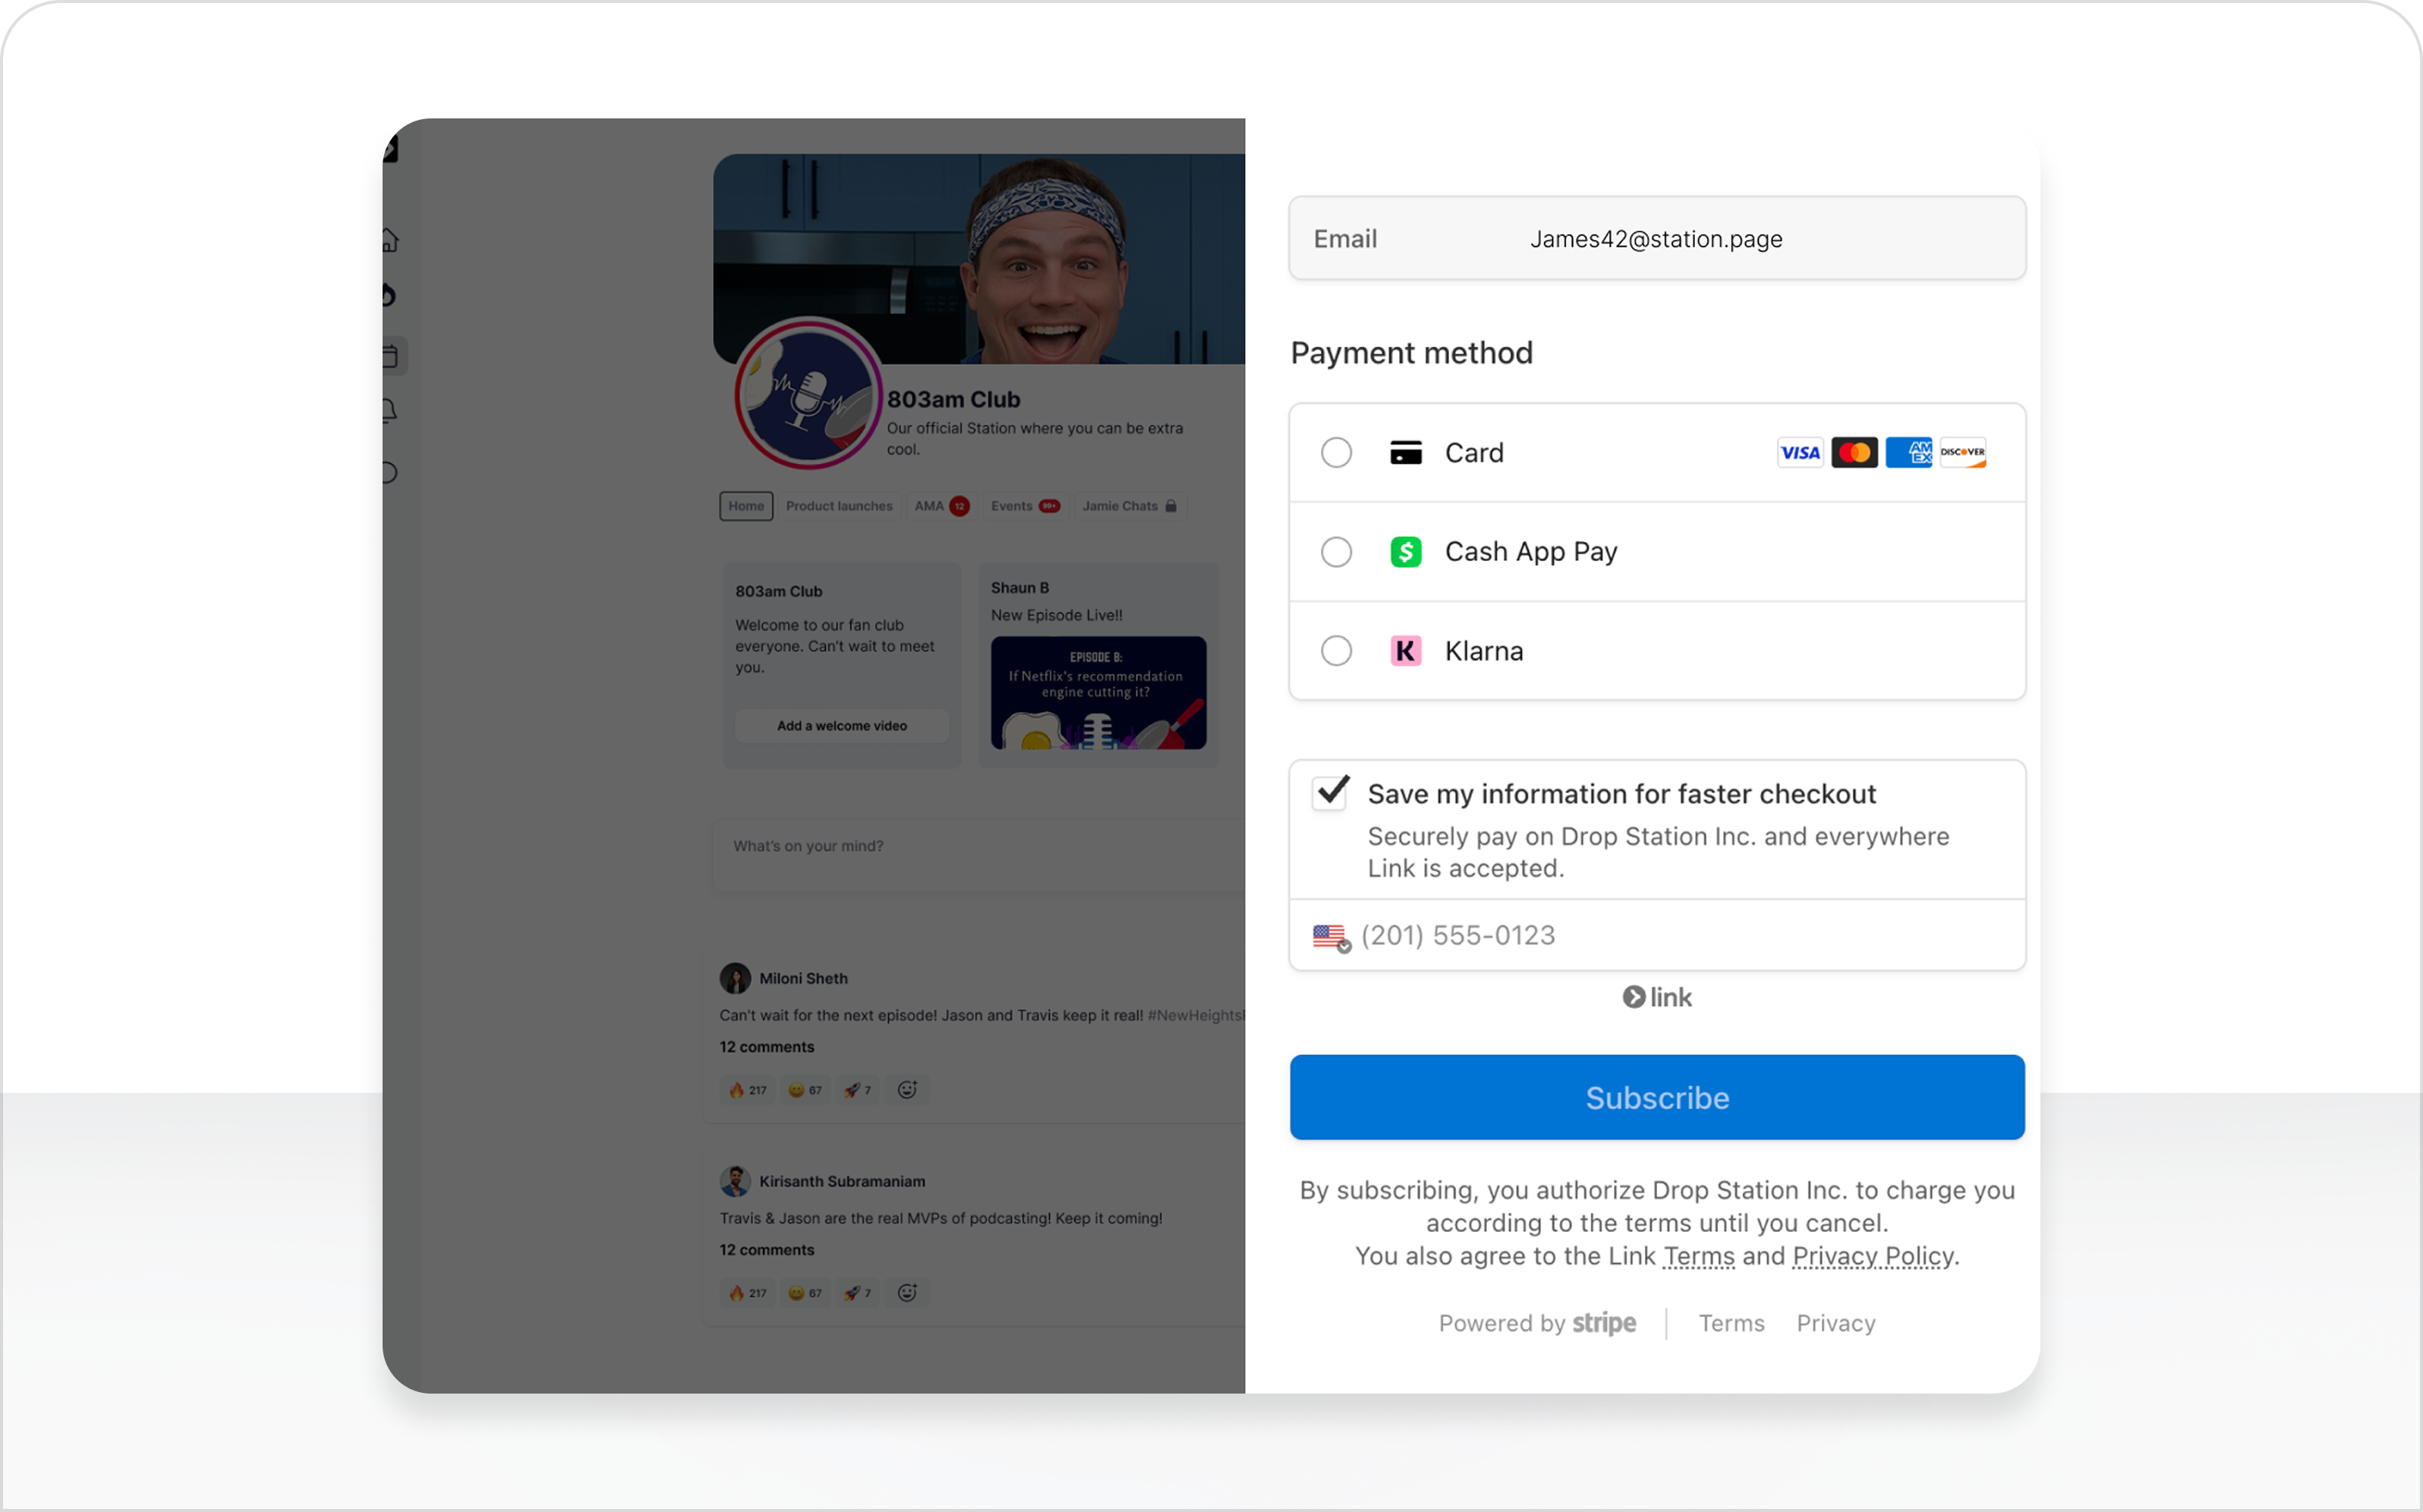Add emoji reaction to Miloni Sheth's post
Image resolution: width=2423 pixels, height=1512 pixels.
[x=907, y=1090]
